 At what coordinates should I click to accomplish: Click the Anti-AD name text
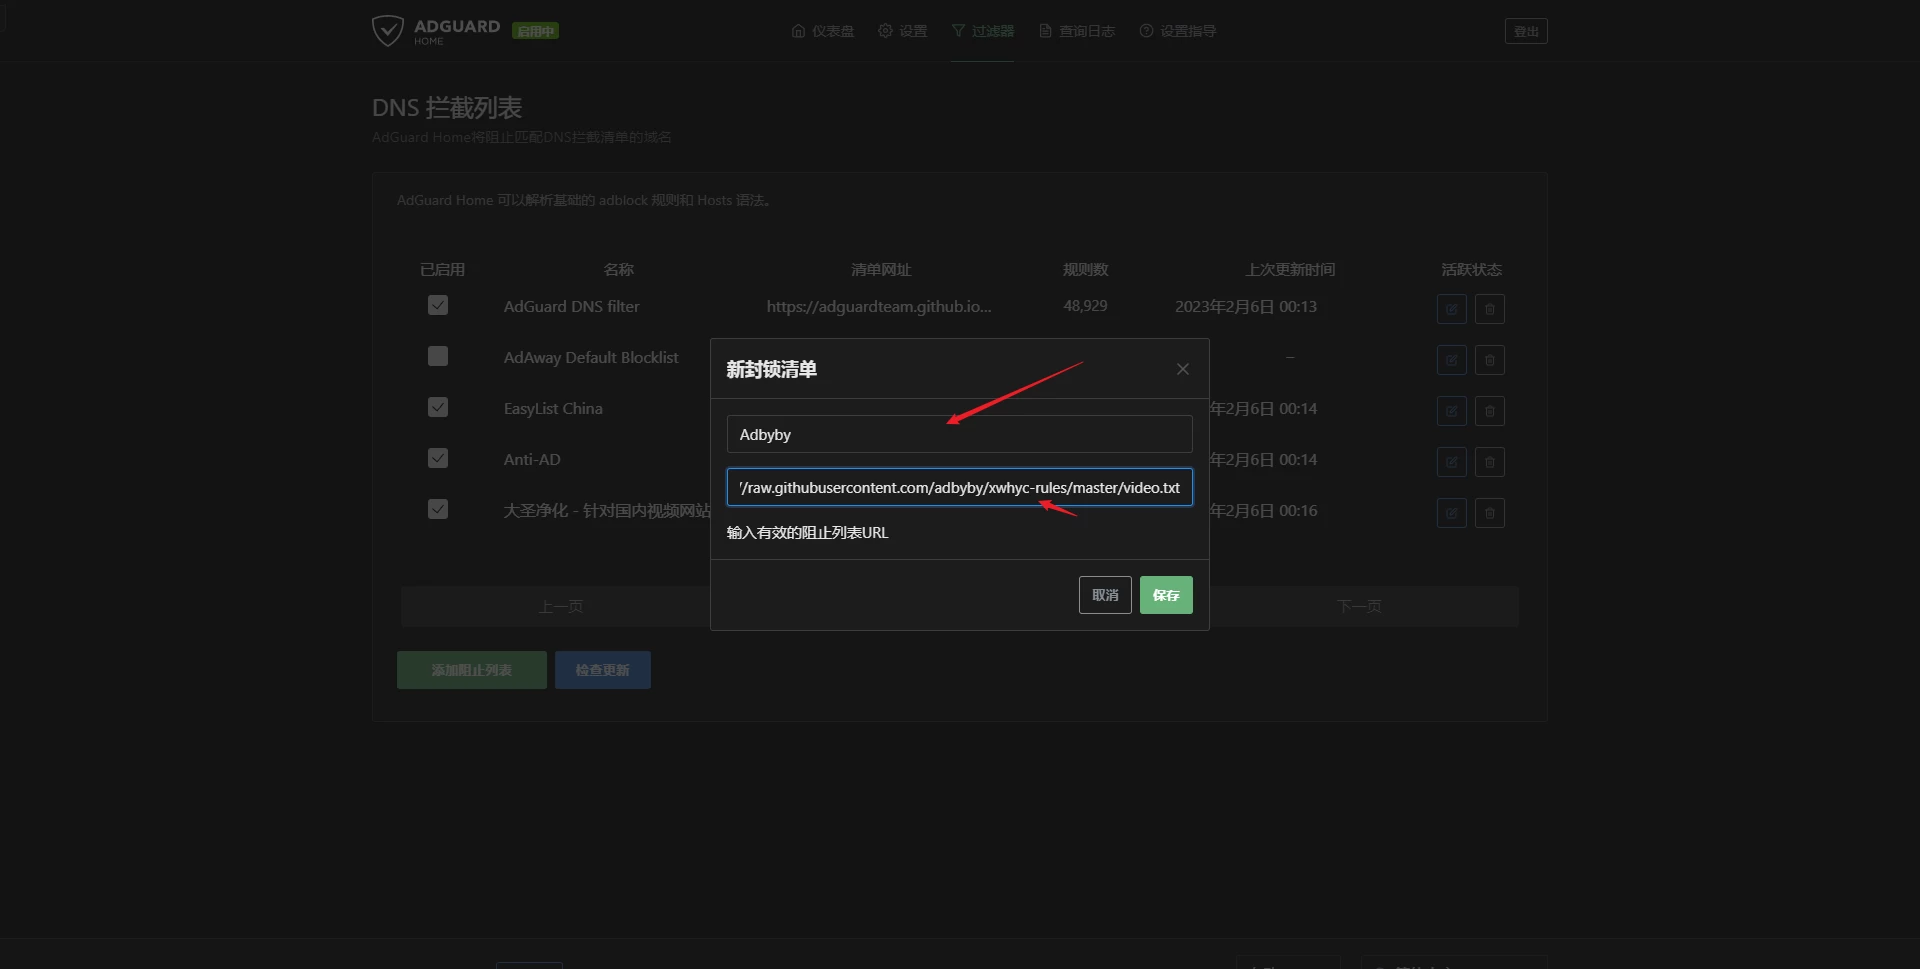(532, 459)
